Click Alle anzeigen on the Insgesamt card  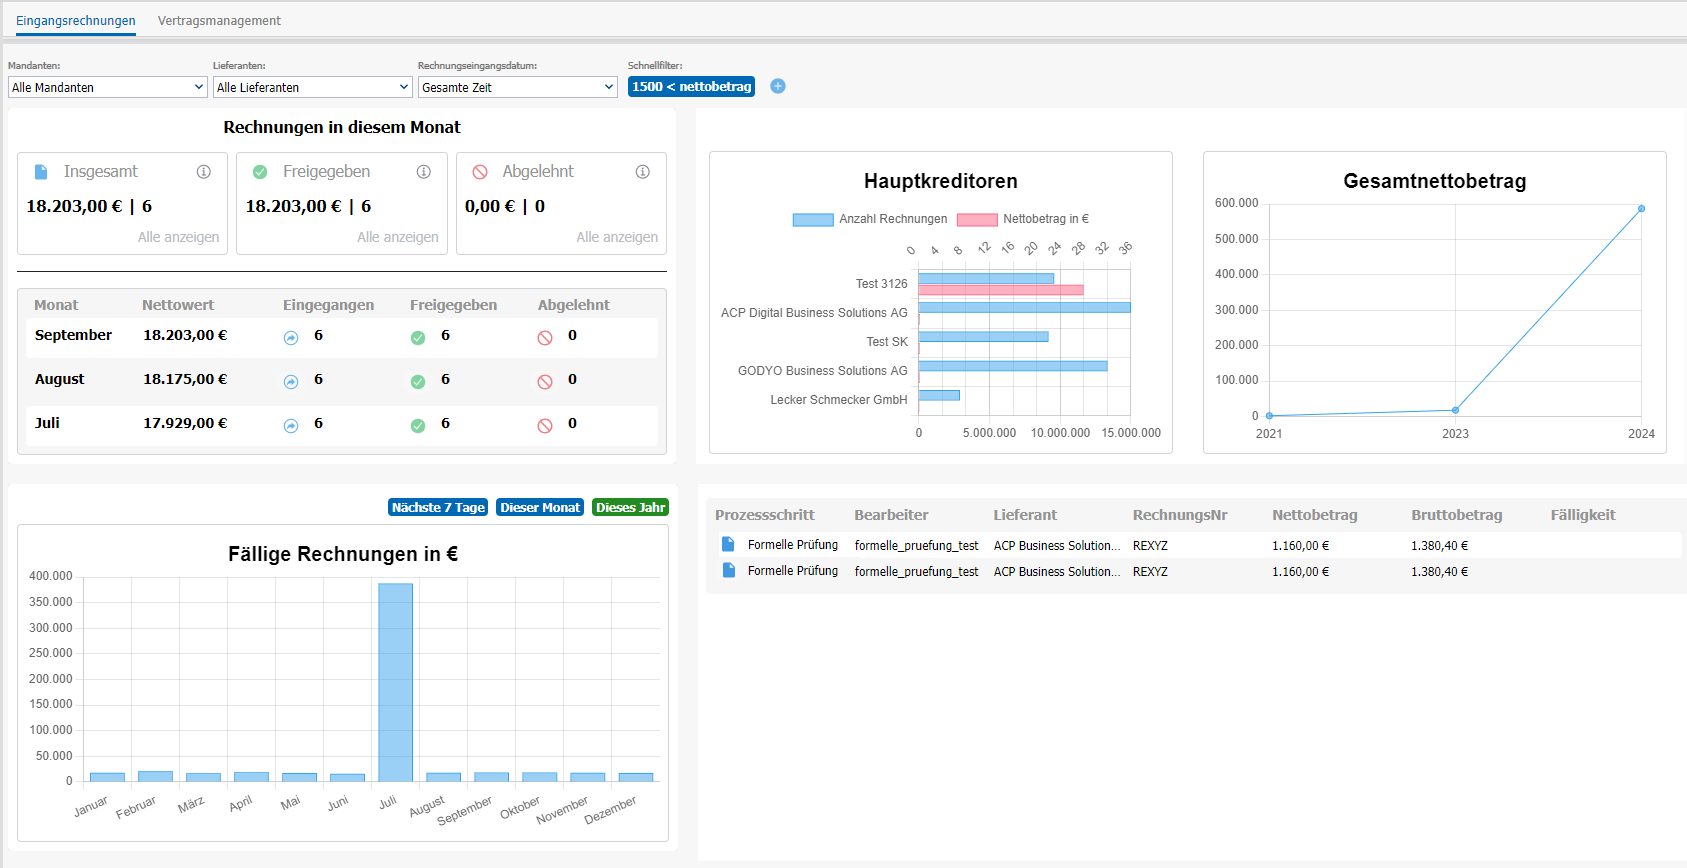pyautogui.click(x=178, y=237)
